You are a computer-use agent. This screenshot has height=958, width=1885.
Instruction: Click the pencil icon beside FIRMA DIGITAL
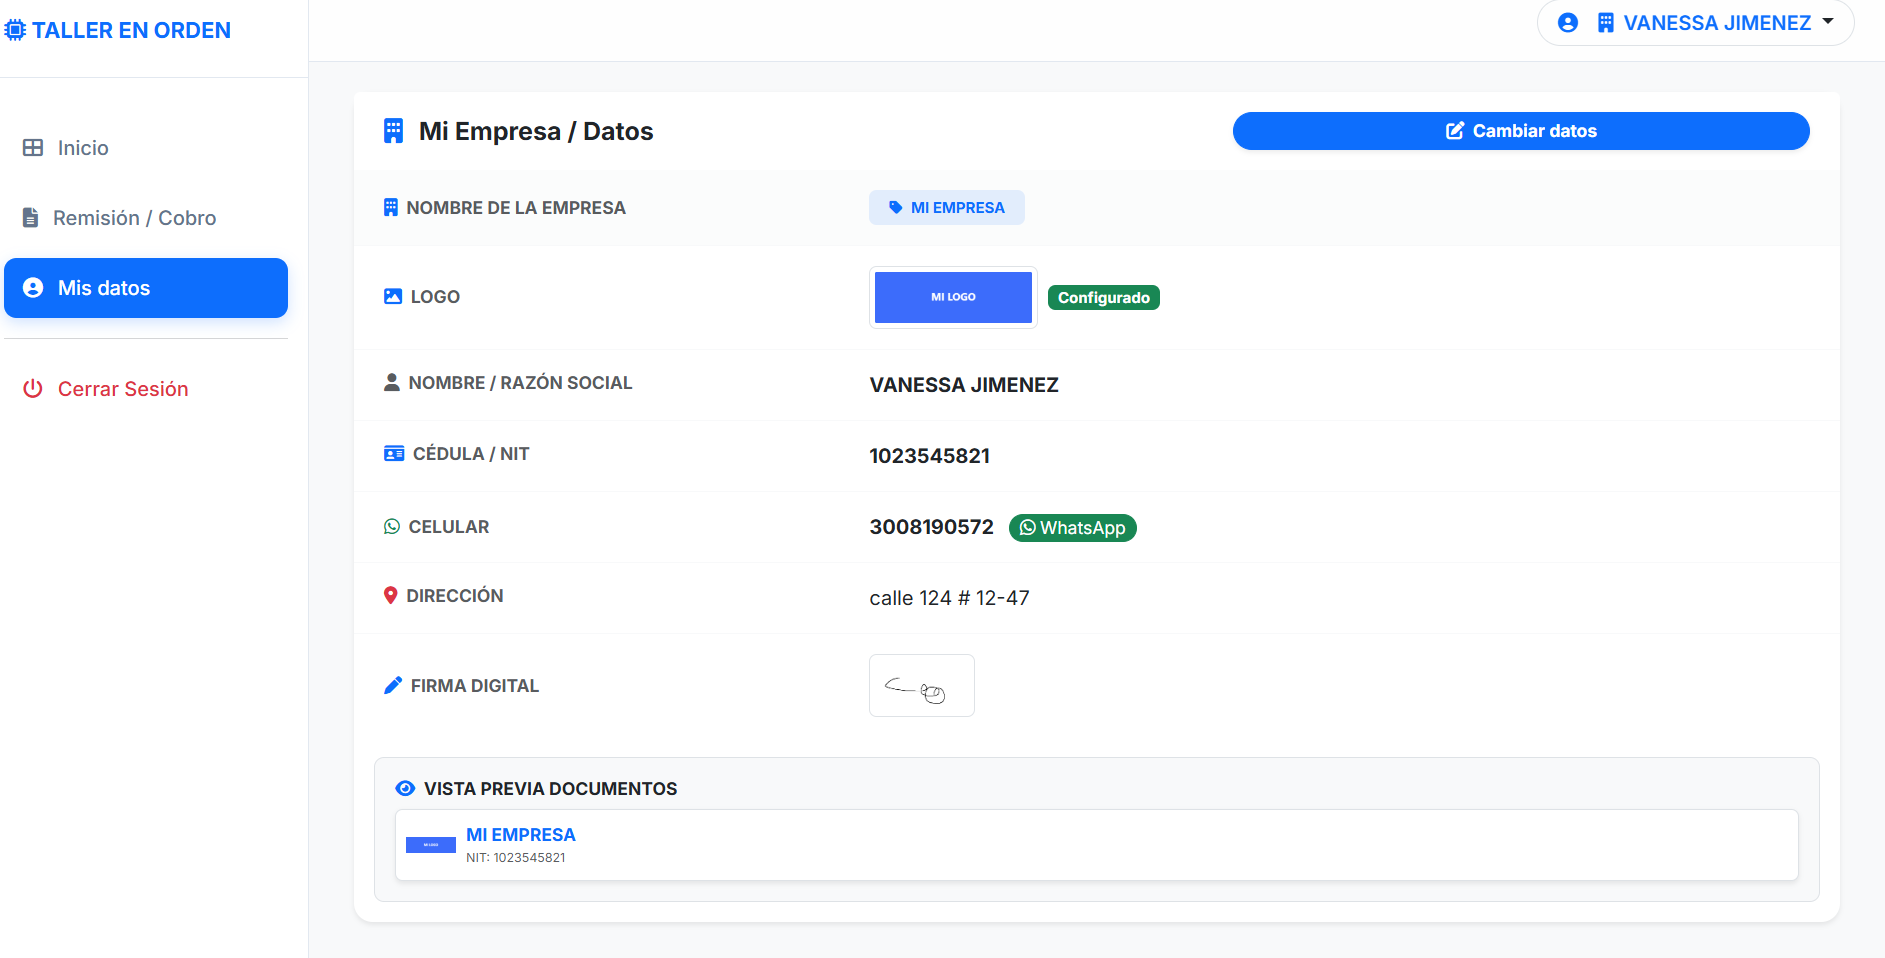(393, 685)
